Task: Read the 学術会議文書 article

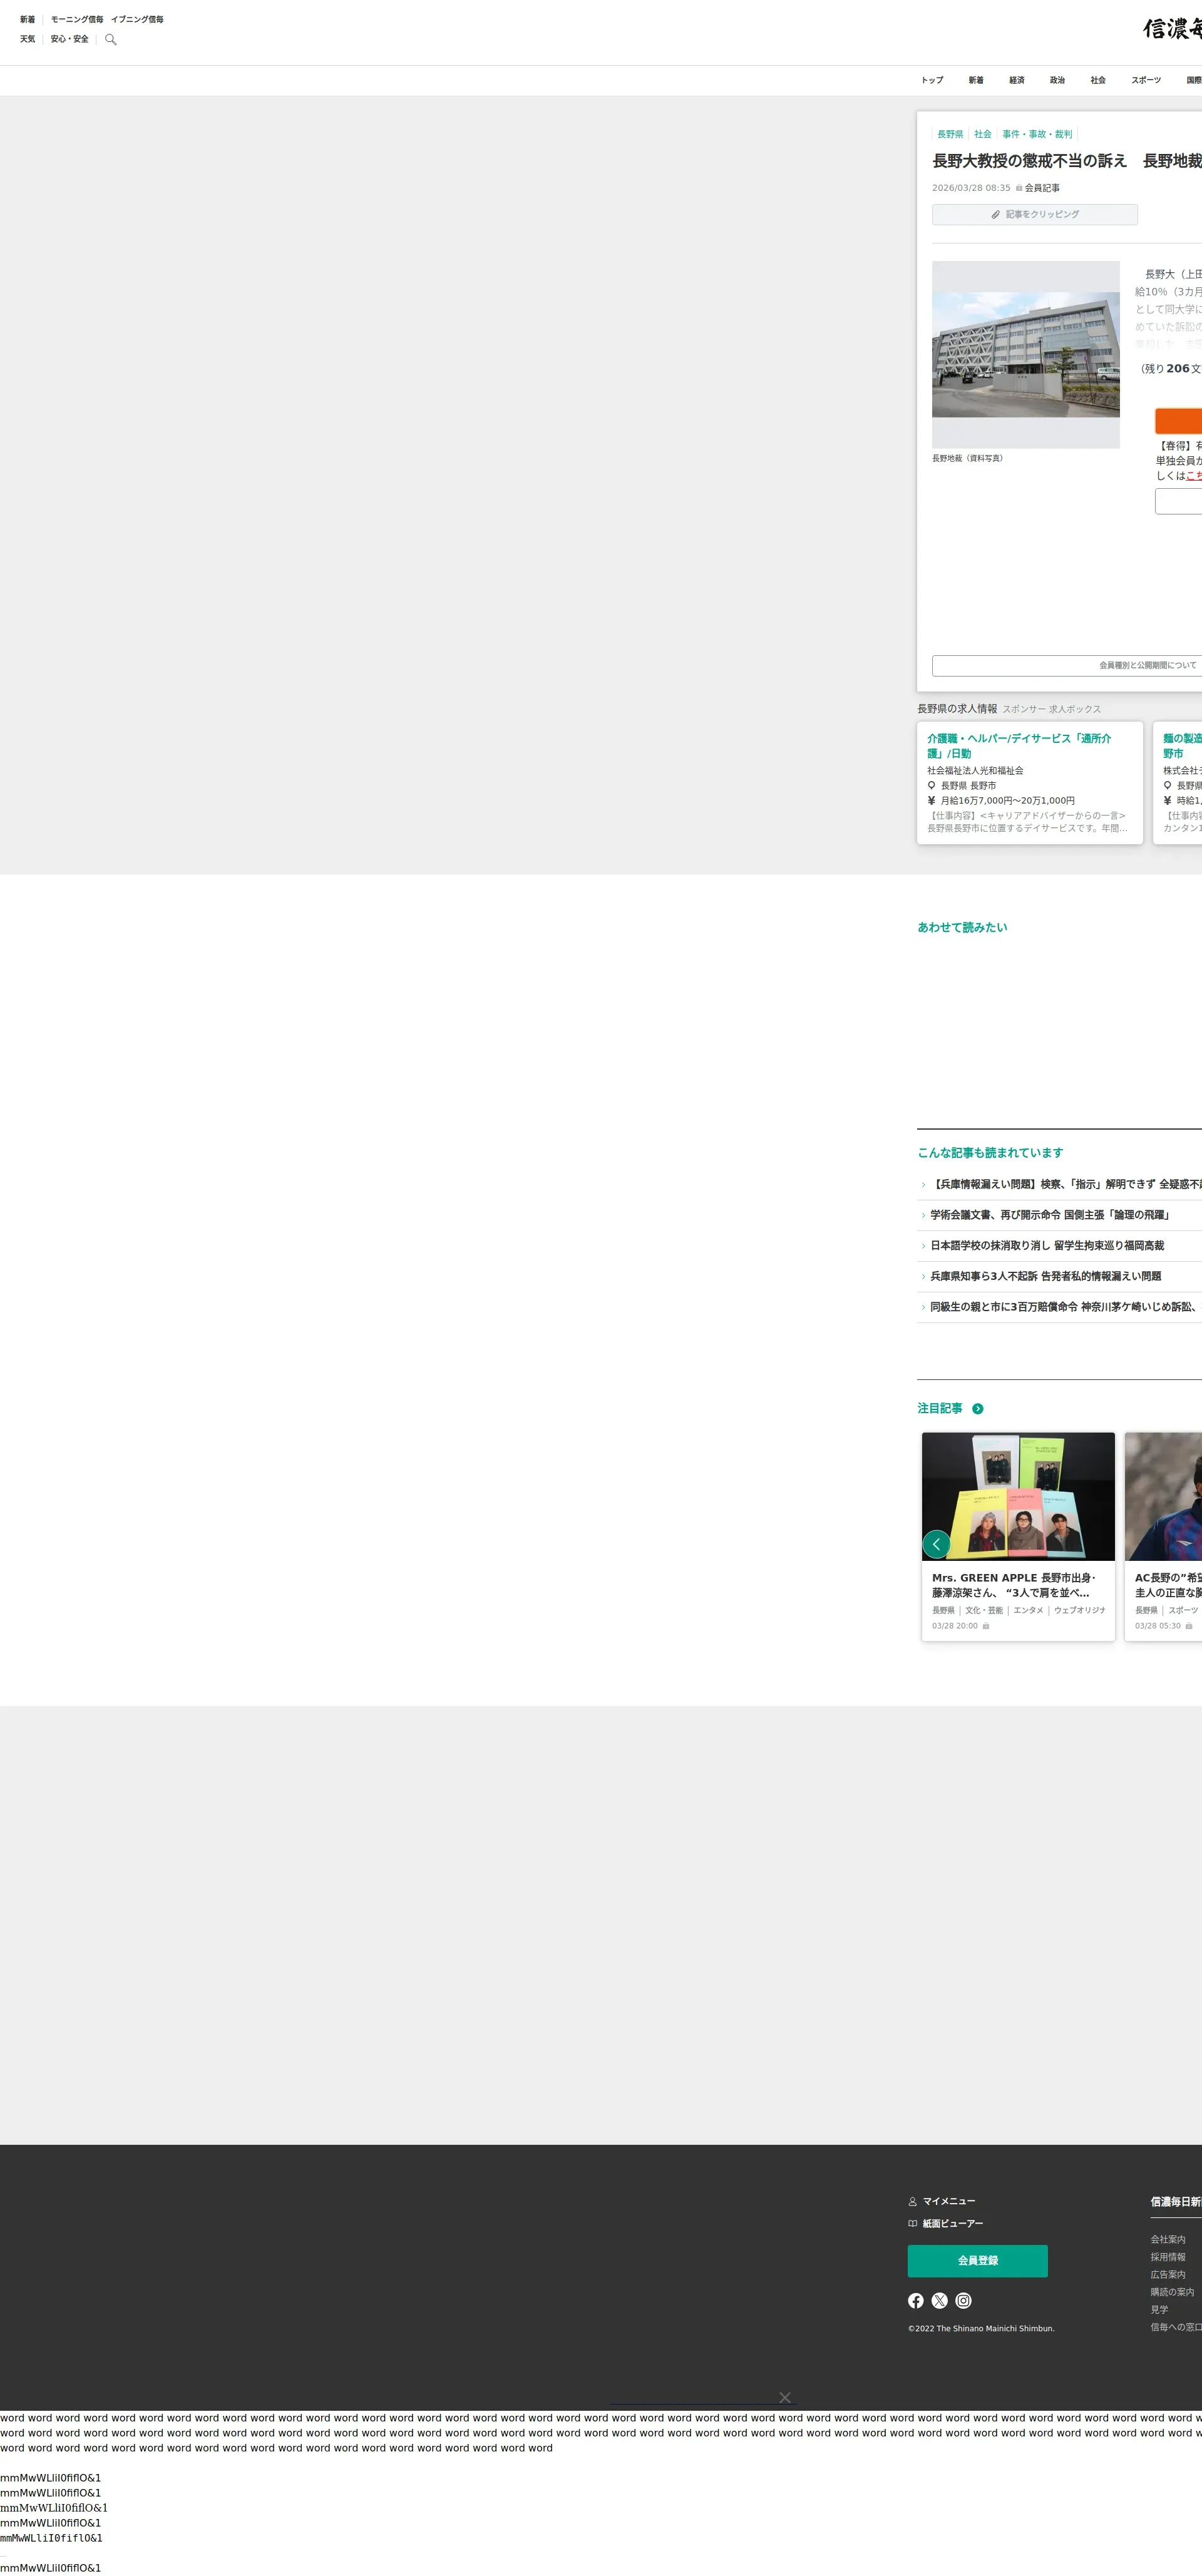Action: click(1050, 1215)
